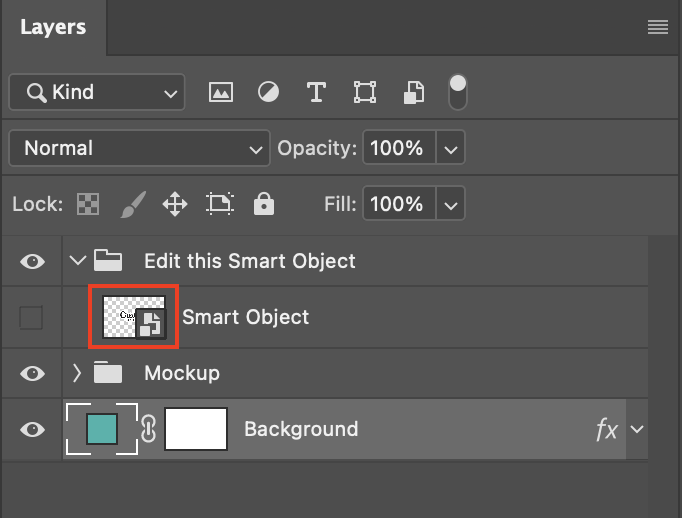Prevent artboard auto-nesting lock icon
The height and width of the screenshot is (518, 682).
coord(219,205)
